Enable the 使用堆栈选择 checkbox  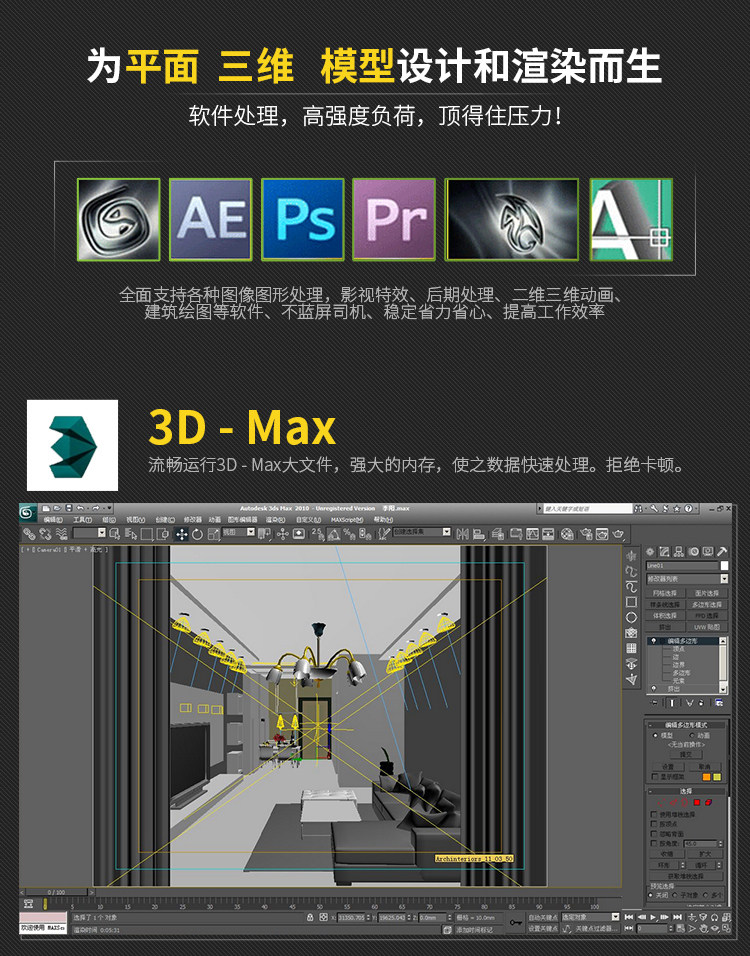654,815
